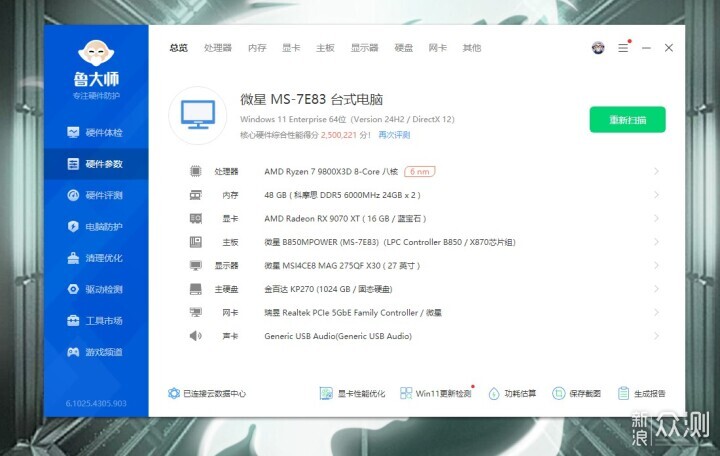Switch to the 网卡 tab
This screenshot has height=456, width=720.
pyautogui.click(x=438, y=48)
